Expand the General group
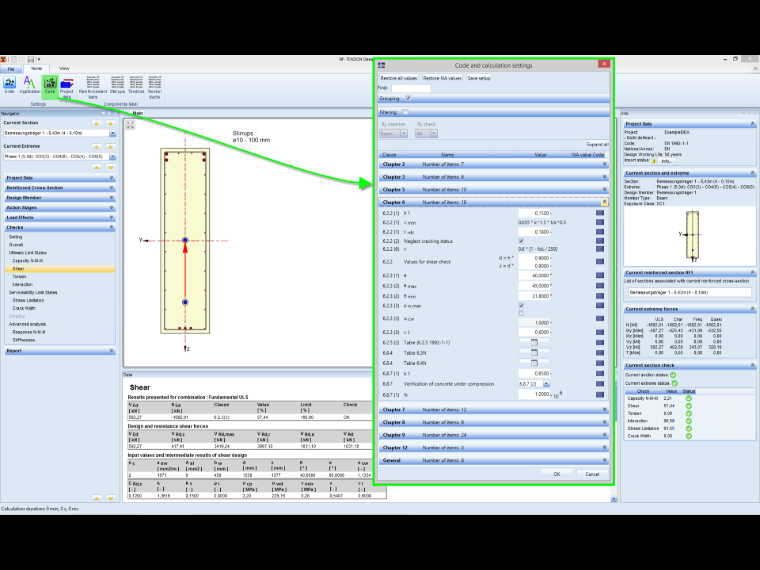This screenshot has width=760, height=570. point(604,460)
